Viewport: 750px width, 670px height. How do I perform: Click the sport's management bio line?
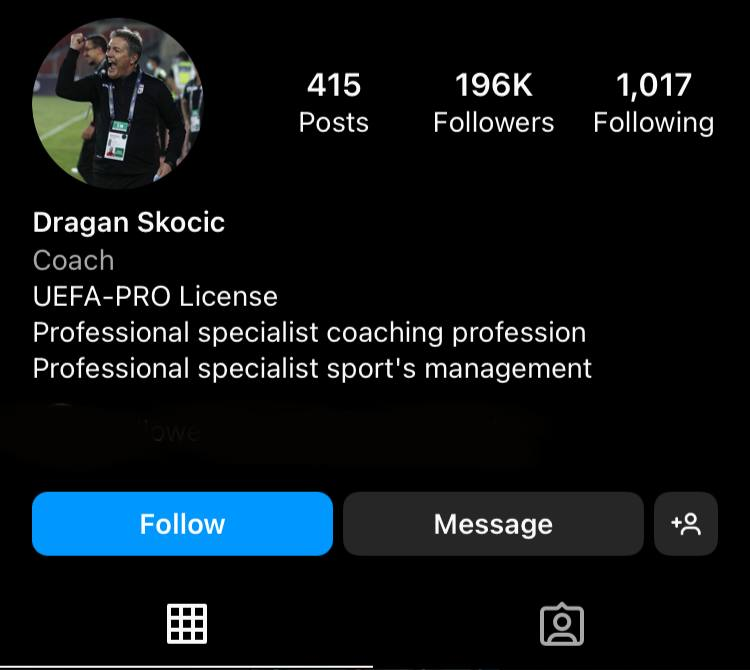[x=312, y=368]
